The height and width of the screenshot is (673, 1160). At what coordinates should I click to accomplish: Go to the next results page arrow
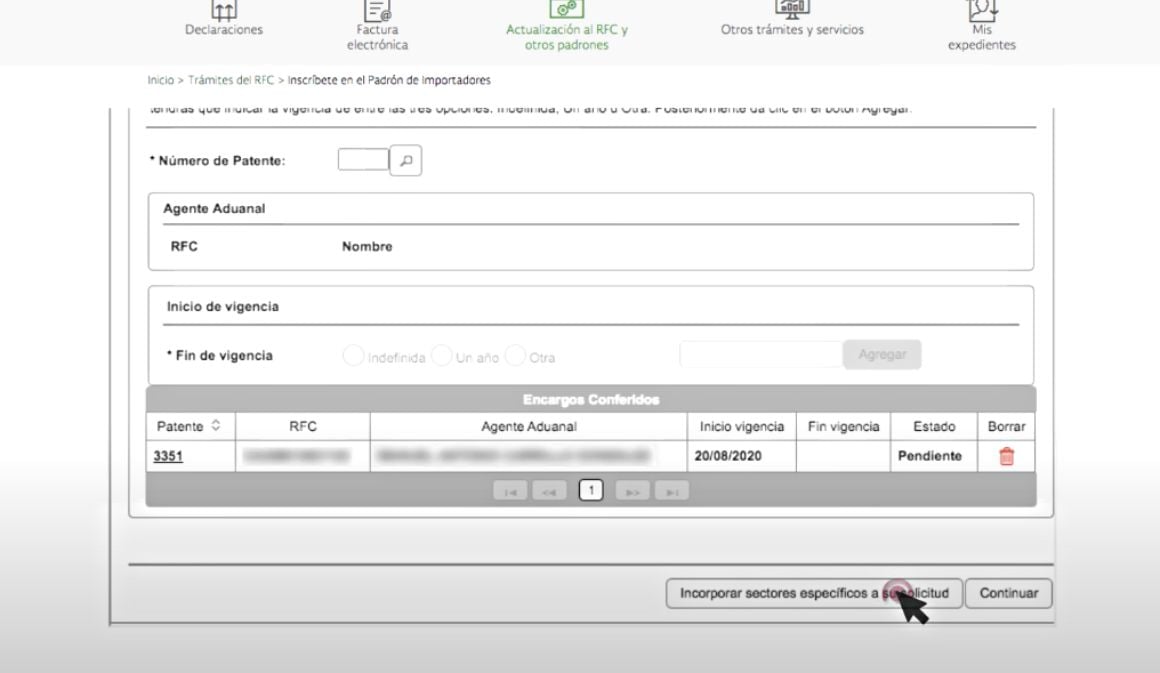tap(633, 491)
